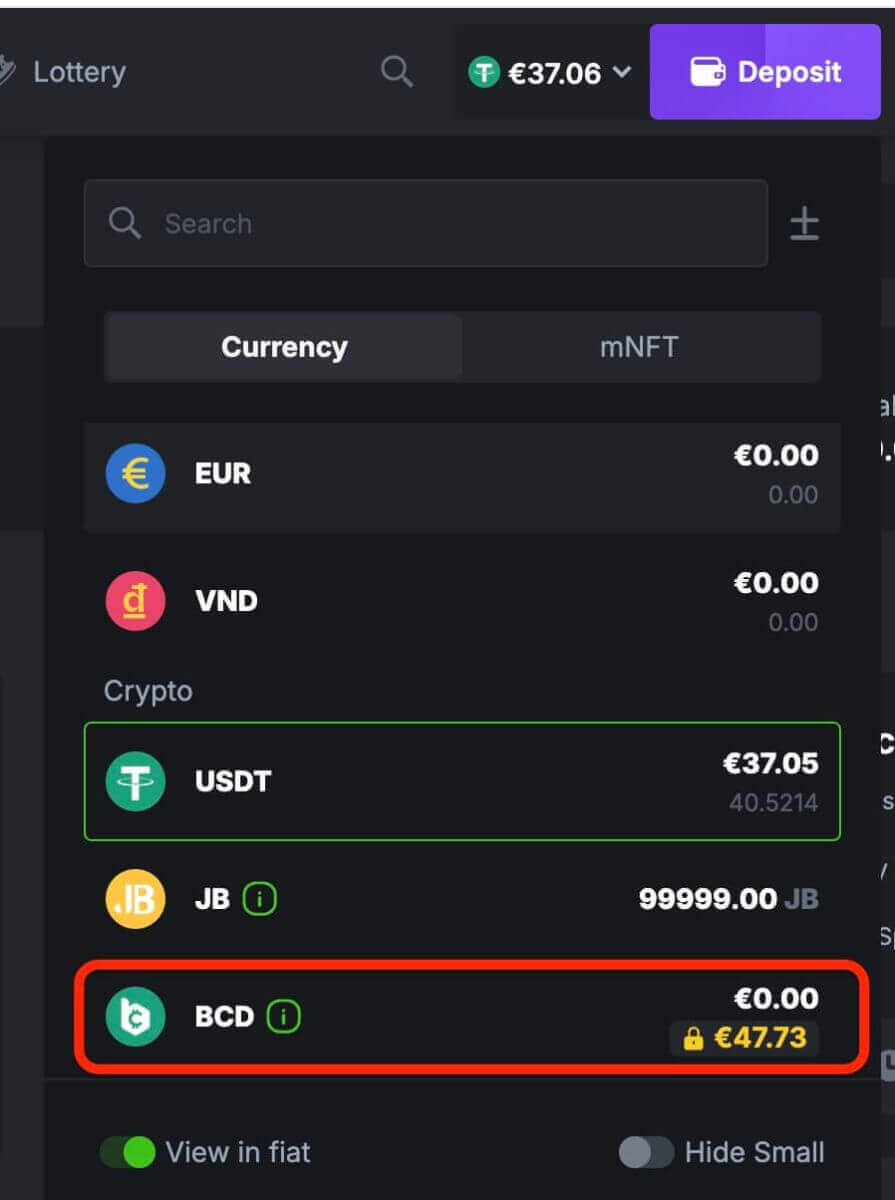Screen dimensions: 895x1200
Task: Click the VND dong coin icon
Action: [x=135, y=601]
